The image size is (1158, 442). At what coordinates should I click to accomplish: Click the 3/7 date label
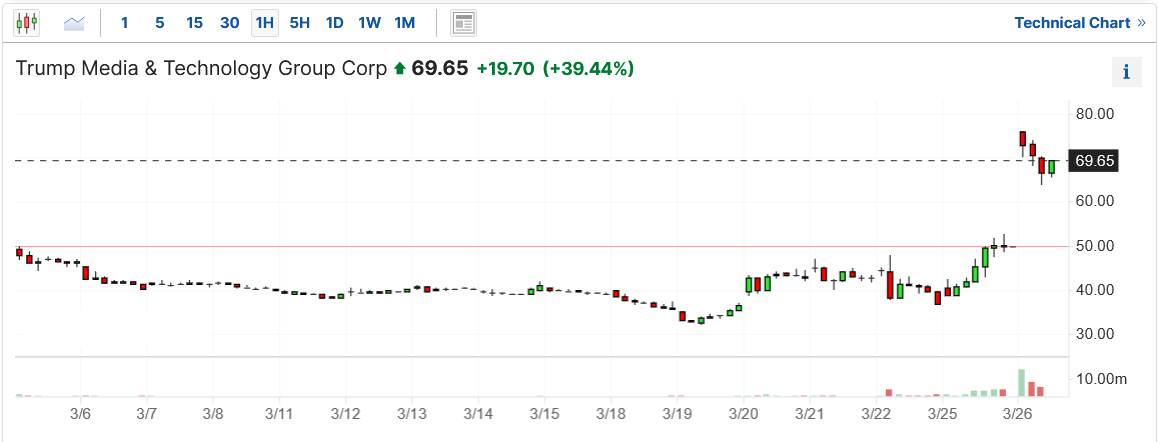coord(147,413)
